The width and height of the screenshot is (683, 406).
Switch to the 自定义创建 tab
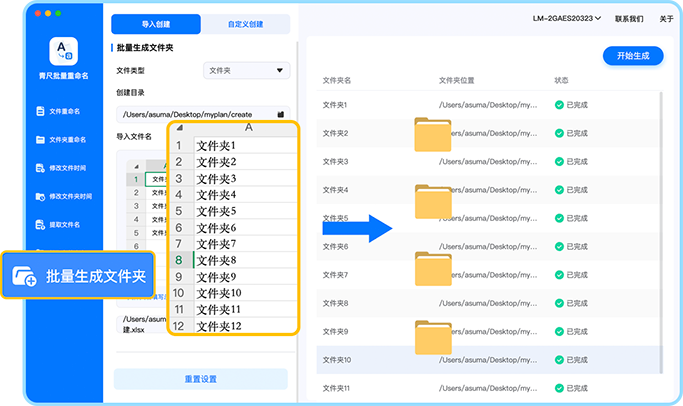pyautogui.click(x=245, y=25)
